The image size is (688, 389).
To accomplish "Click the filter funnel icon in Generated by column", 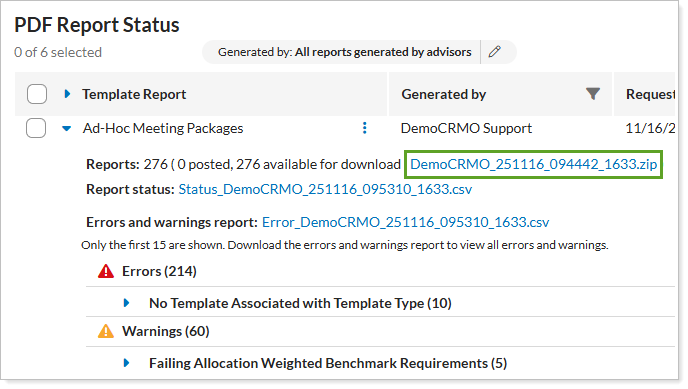I will click(x=593, y=94).
